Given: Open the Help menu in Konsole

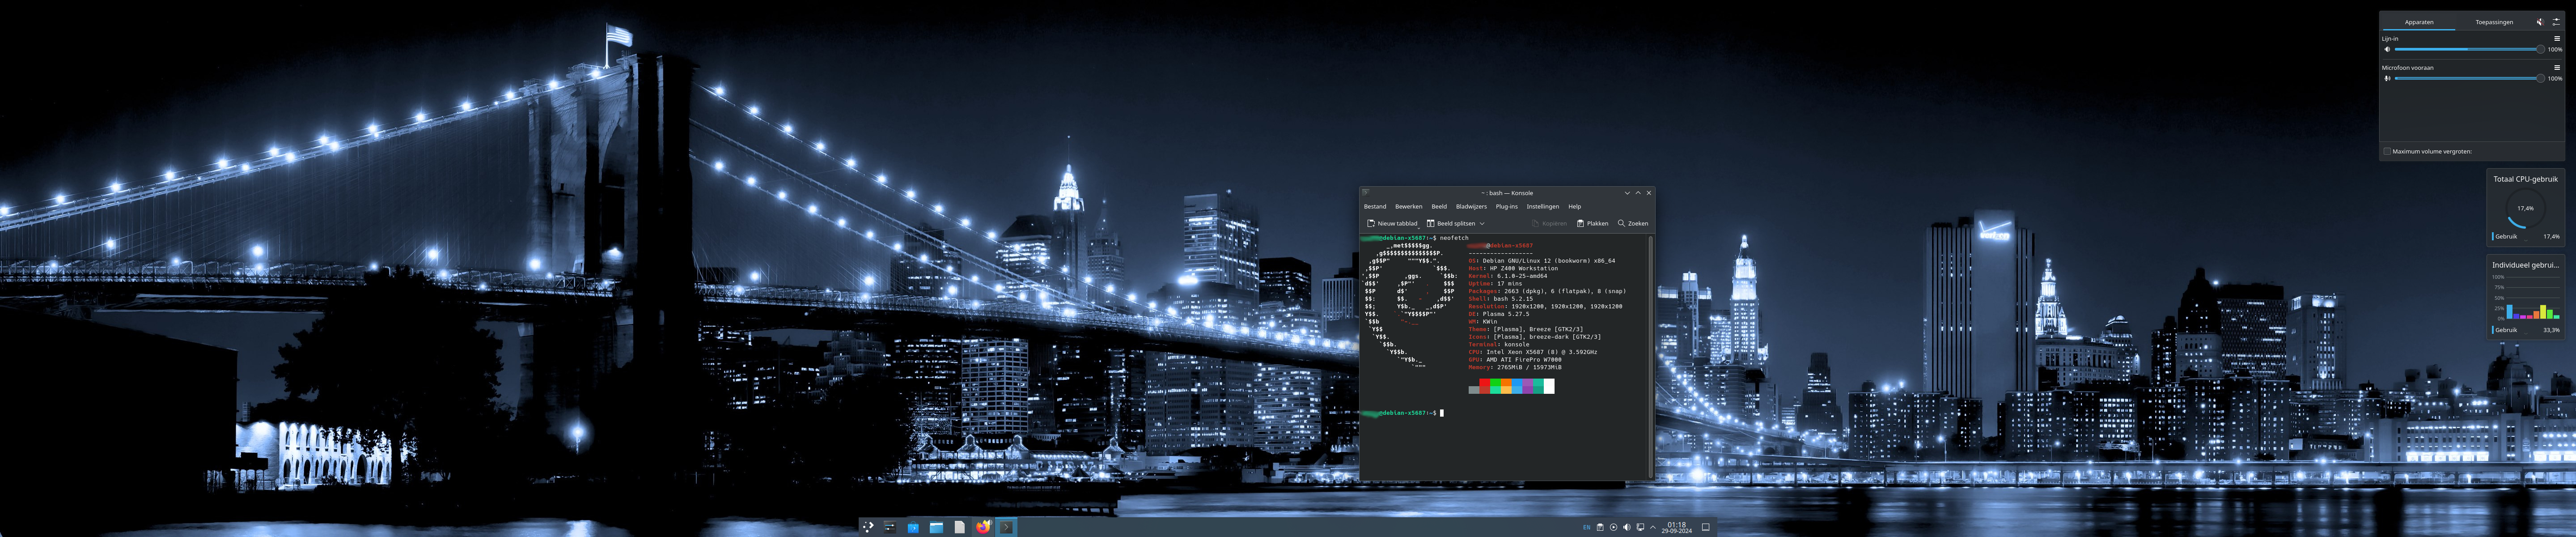Looking at the screenshot, I should click(1574, 207).
